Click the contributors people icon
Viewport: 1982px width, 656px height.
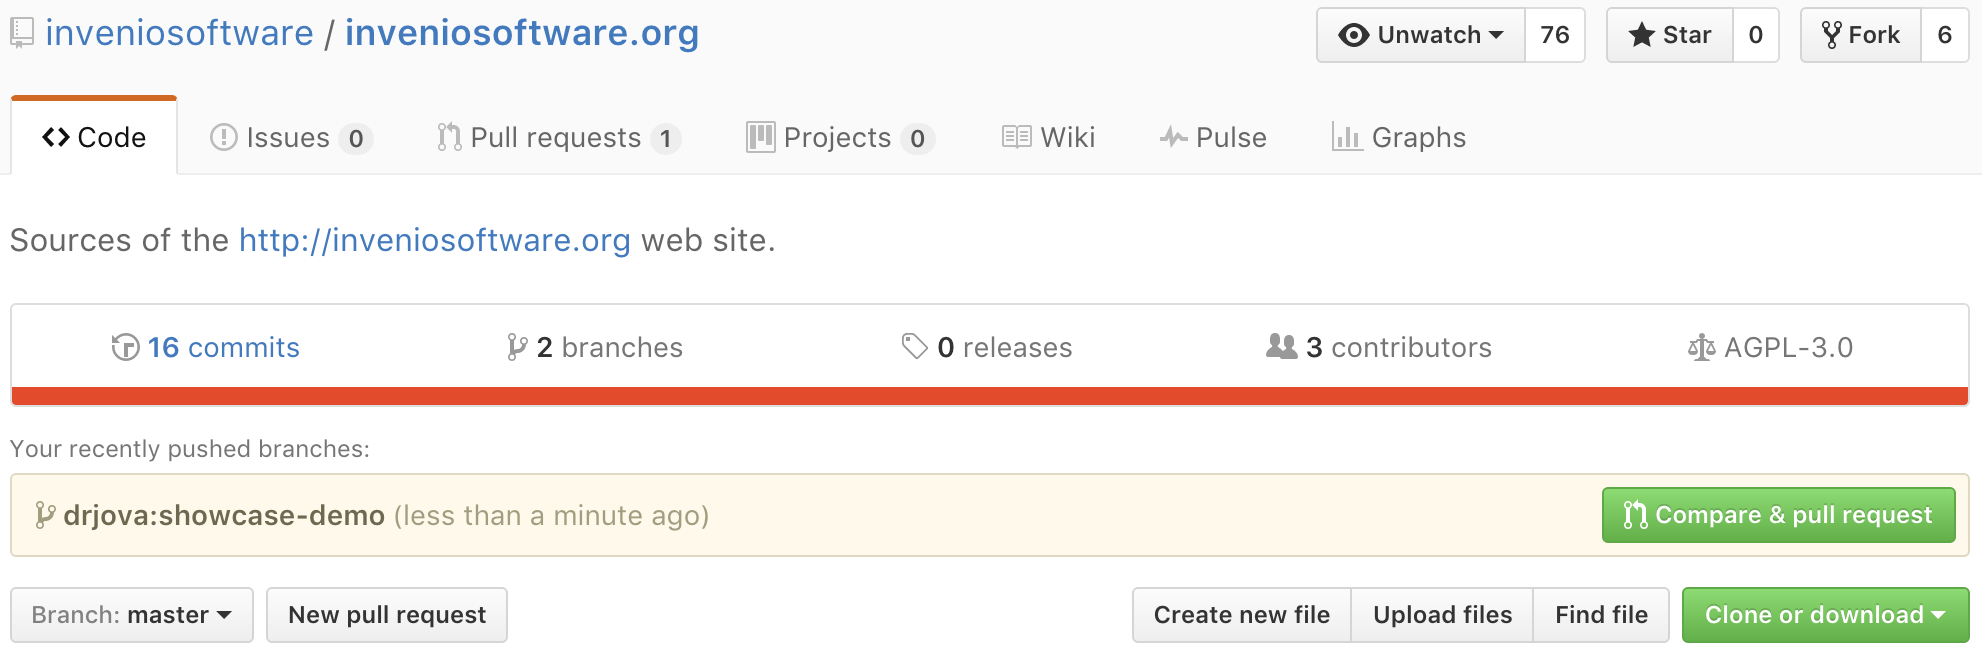[1281, 346]
